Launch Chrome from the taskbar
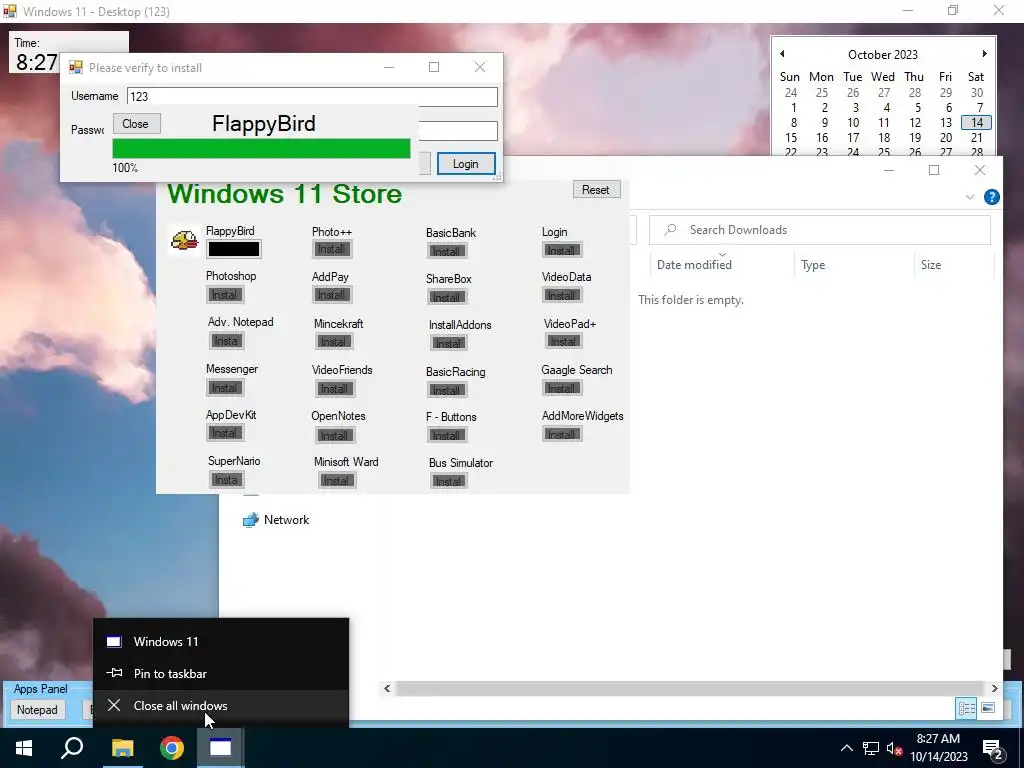1024x768 pixels. (x=172, y=748)
